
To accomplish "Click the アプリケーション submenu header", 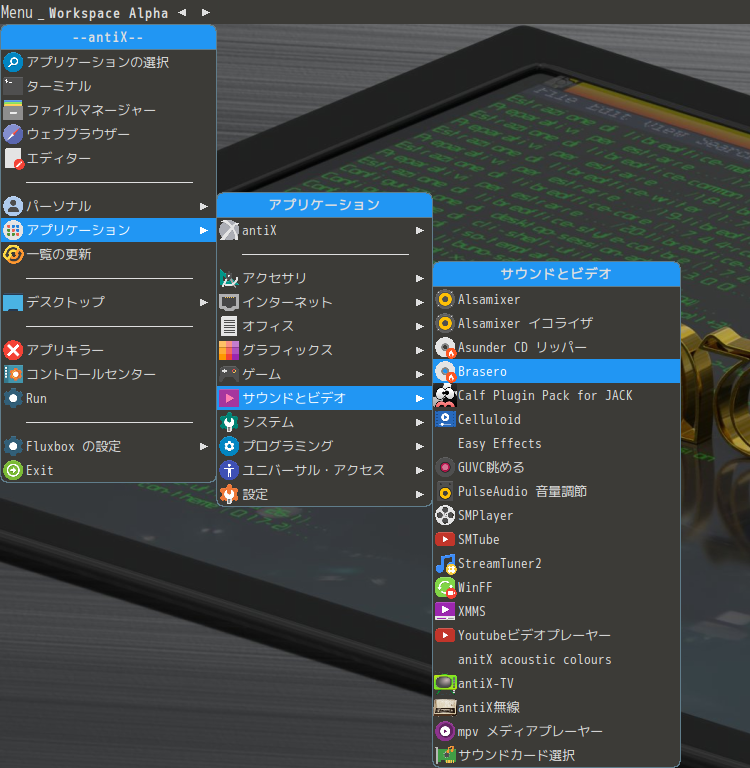I will click(x=324, y=205).
